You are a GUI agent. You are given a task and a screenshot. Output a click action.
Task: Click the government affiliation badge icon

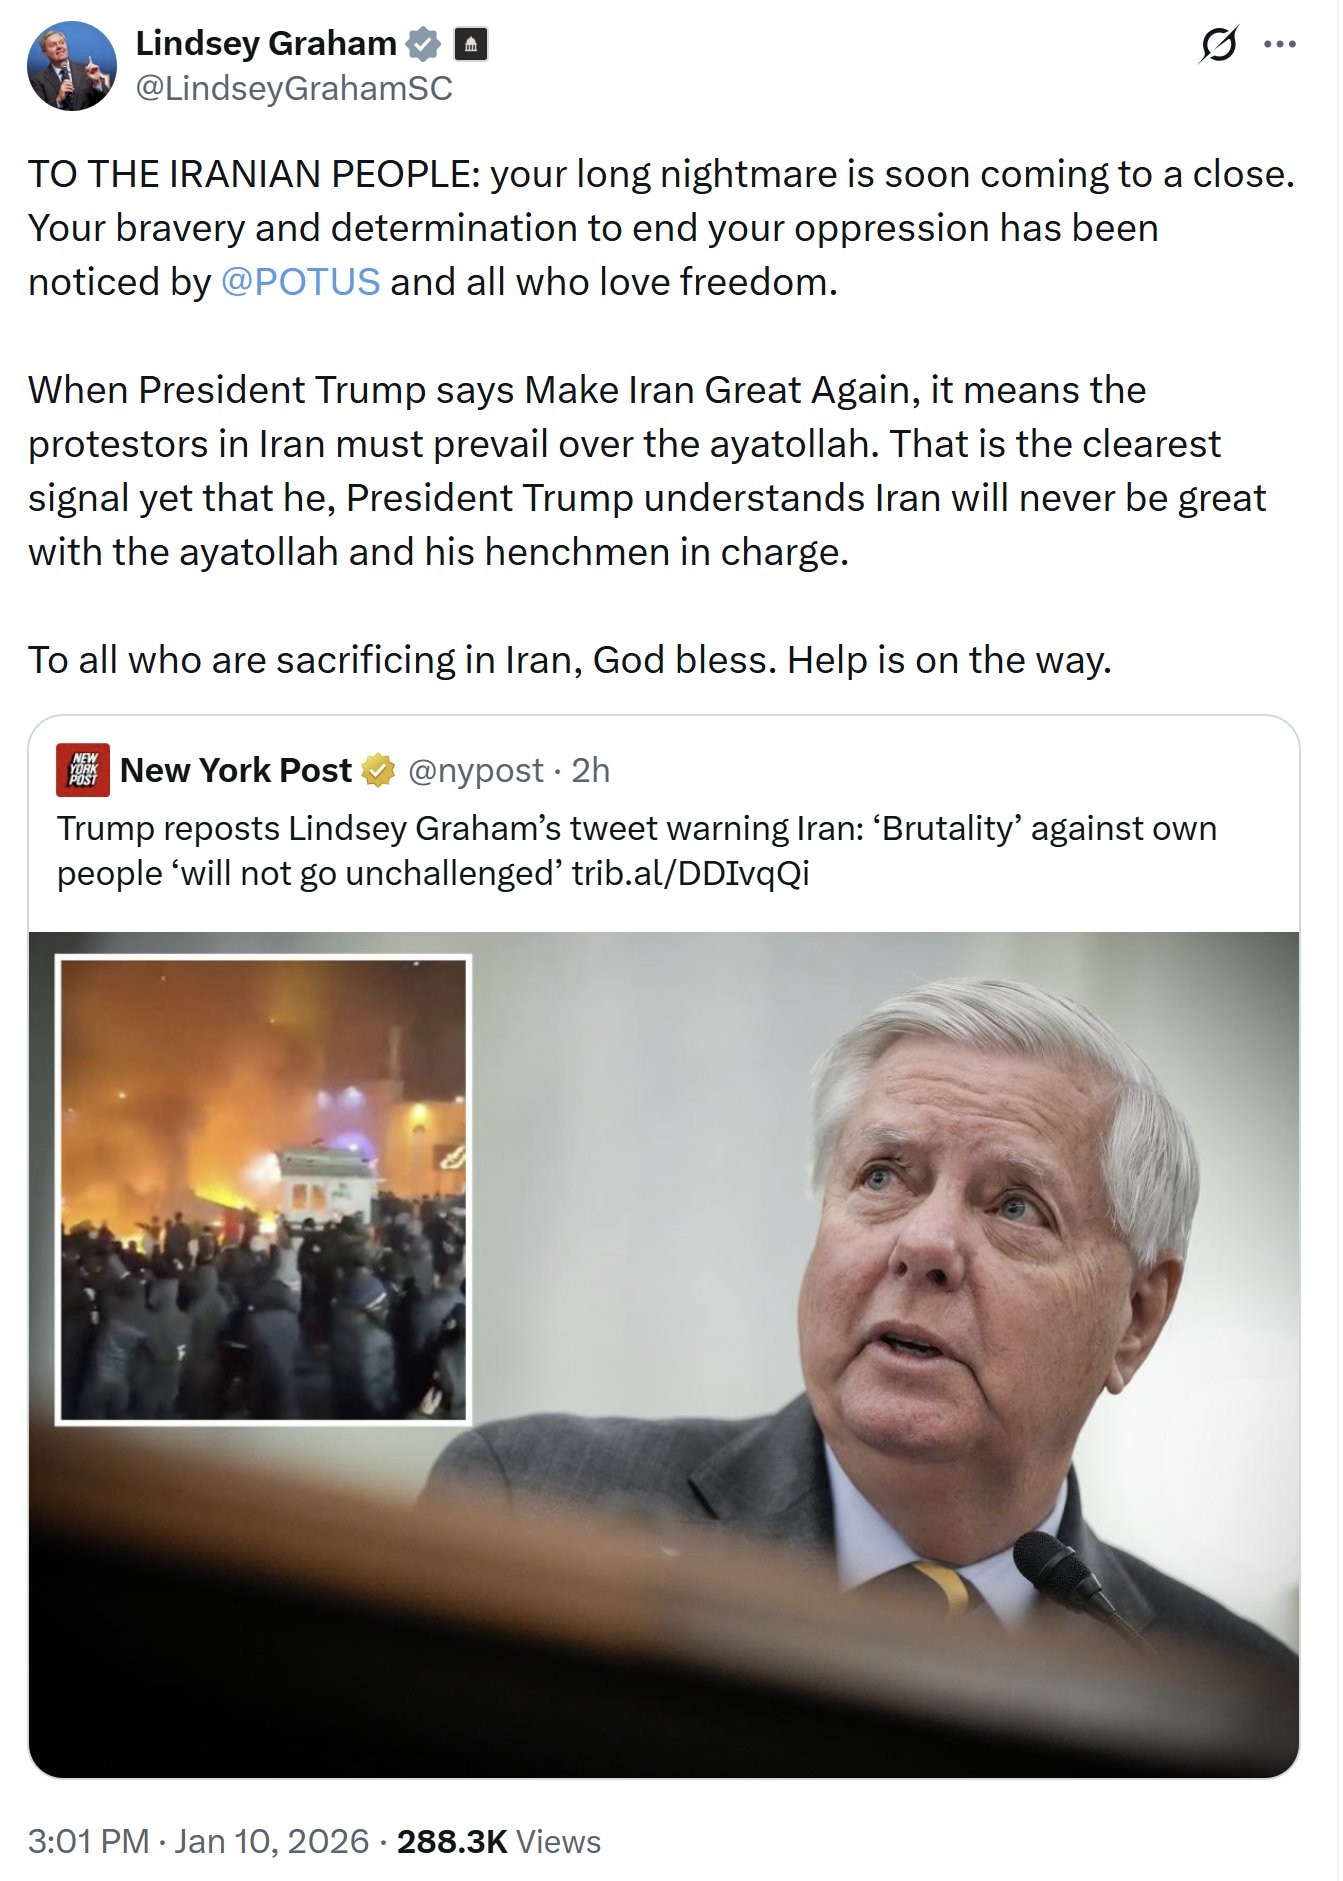click(471, 44)
